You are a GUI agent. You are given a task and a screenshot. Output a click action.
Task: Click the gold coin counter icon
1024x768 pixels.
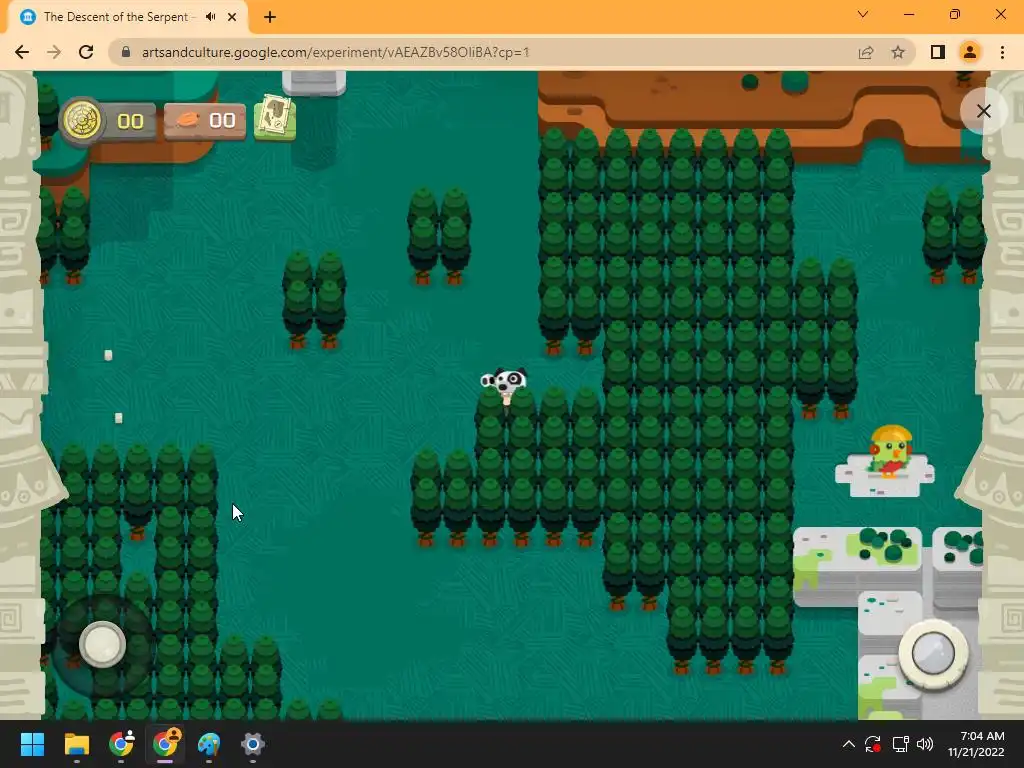[x=82, y=121]
